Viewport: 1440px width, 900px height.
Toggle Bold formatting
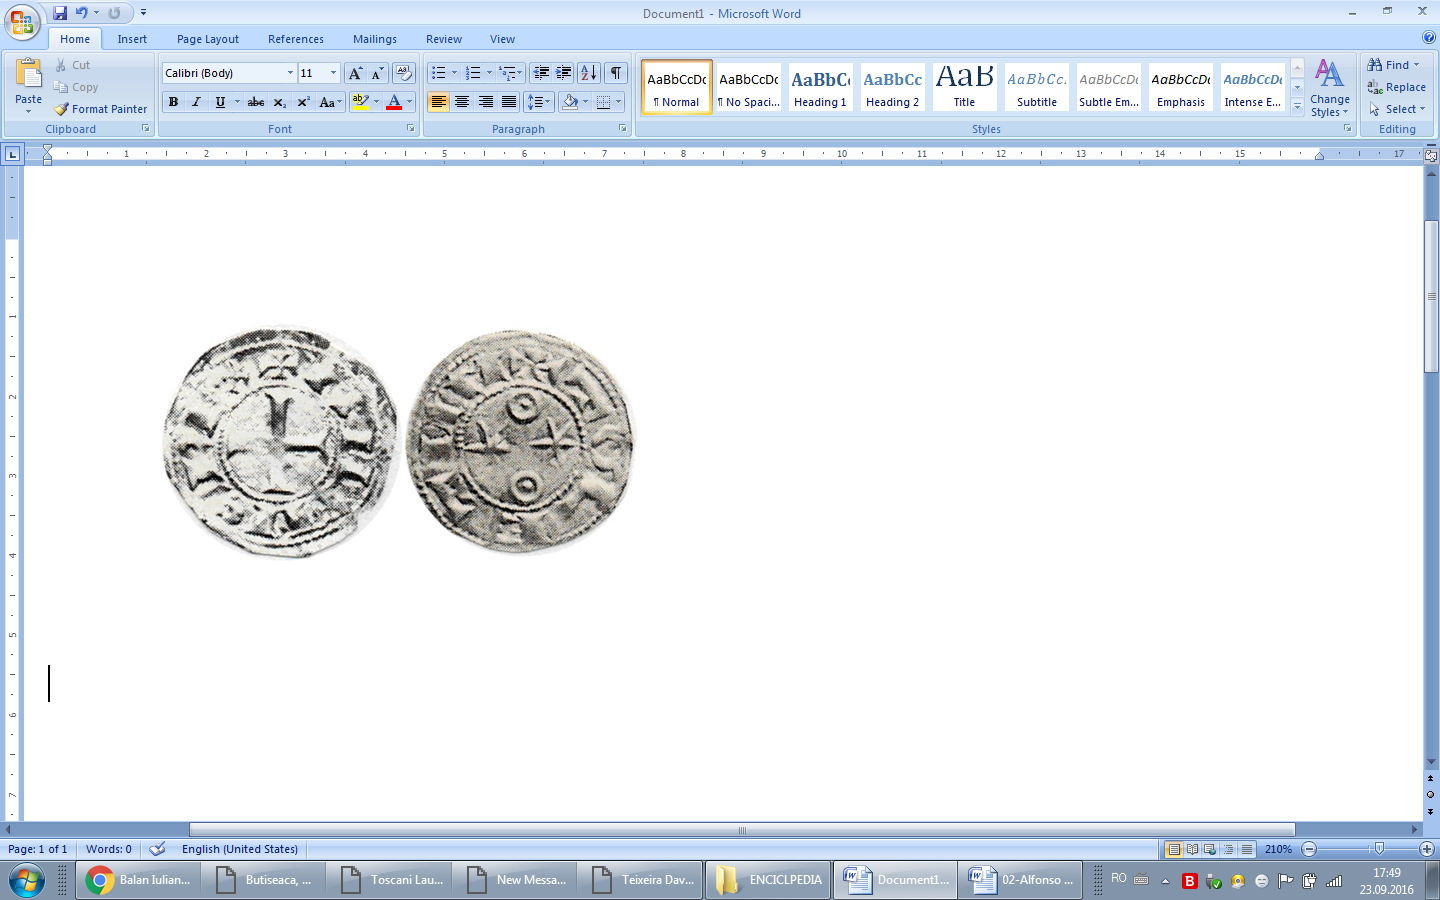[x=173, y=102]
